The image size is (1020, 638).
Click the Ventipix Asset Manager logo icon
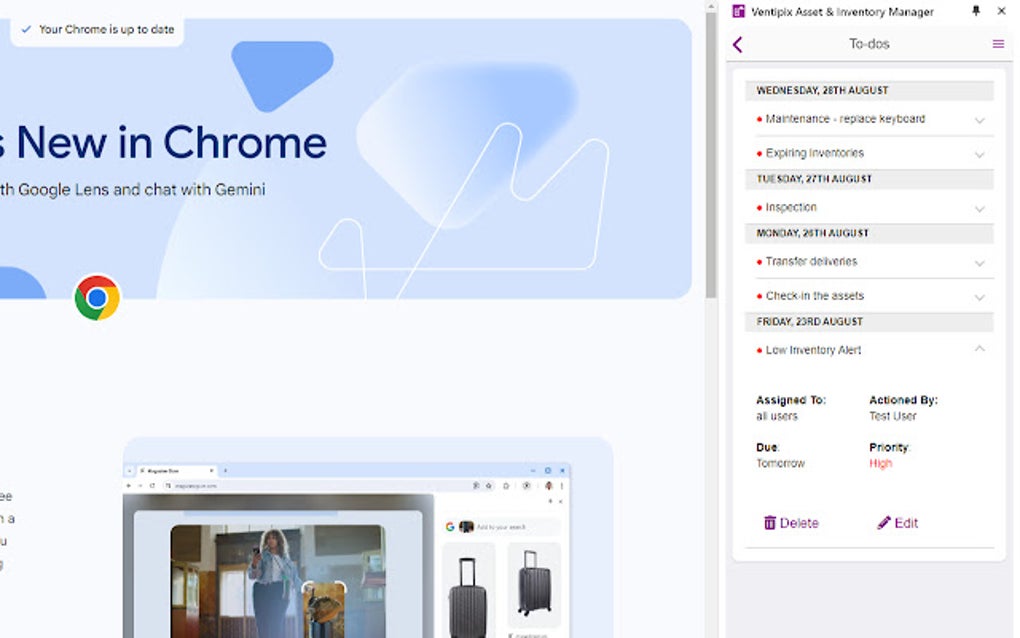click(738, 11)
